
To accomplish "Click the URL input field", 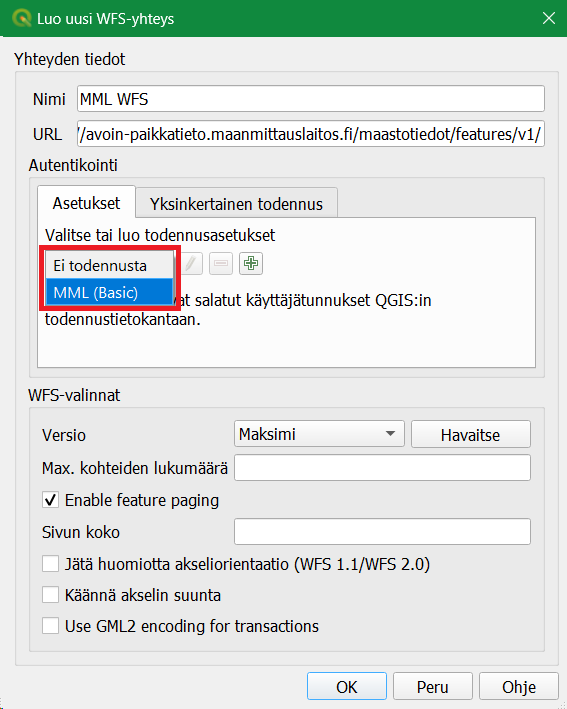I will (x=311, y=134).
